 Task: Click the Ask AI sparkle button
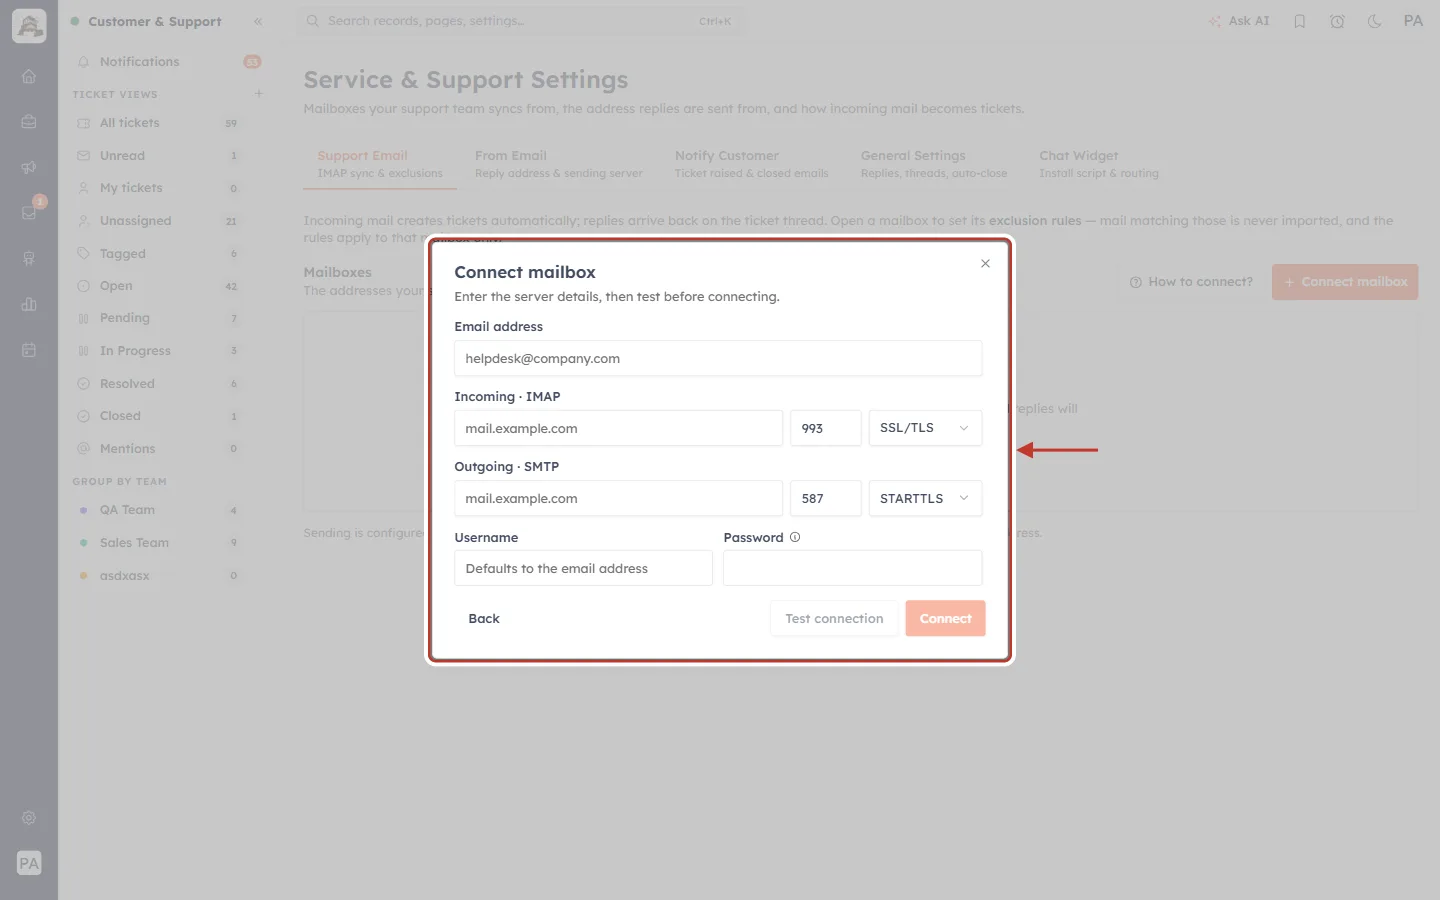pos(1238,21)
